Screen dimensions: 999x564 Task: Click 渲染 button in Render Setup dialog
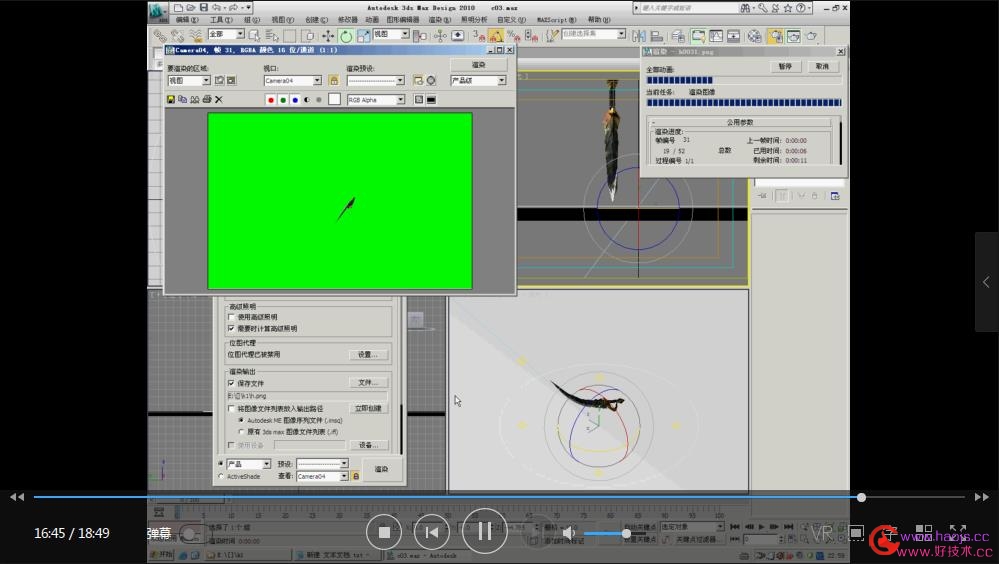381,469
